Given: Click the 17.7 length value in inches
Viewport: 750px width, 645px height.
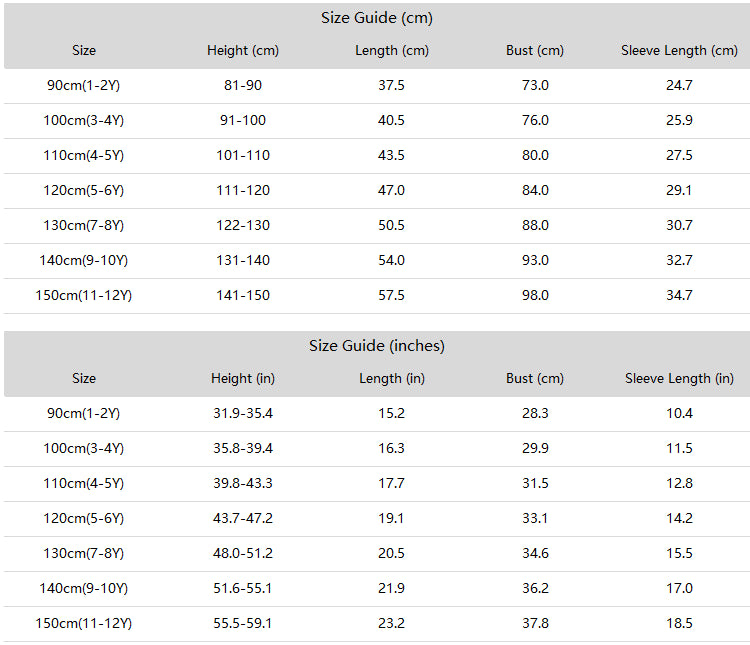Looking at the screenshot, I should click(391, 483).
